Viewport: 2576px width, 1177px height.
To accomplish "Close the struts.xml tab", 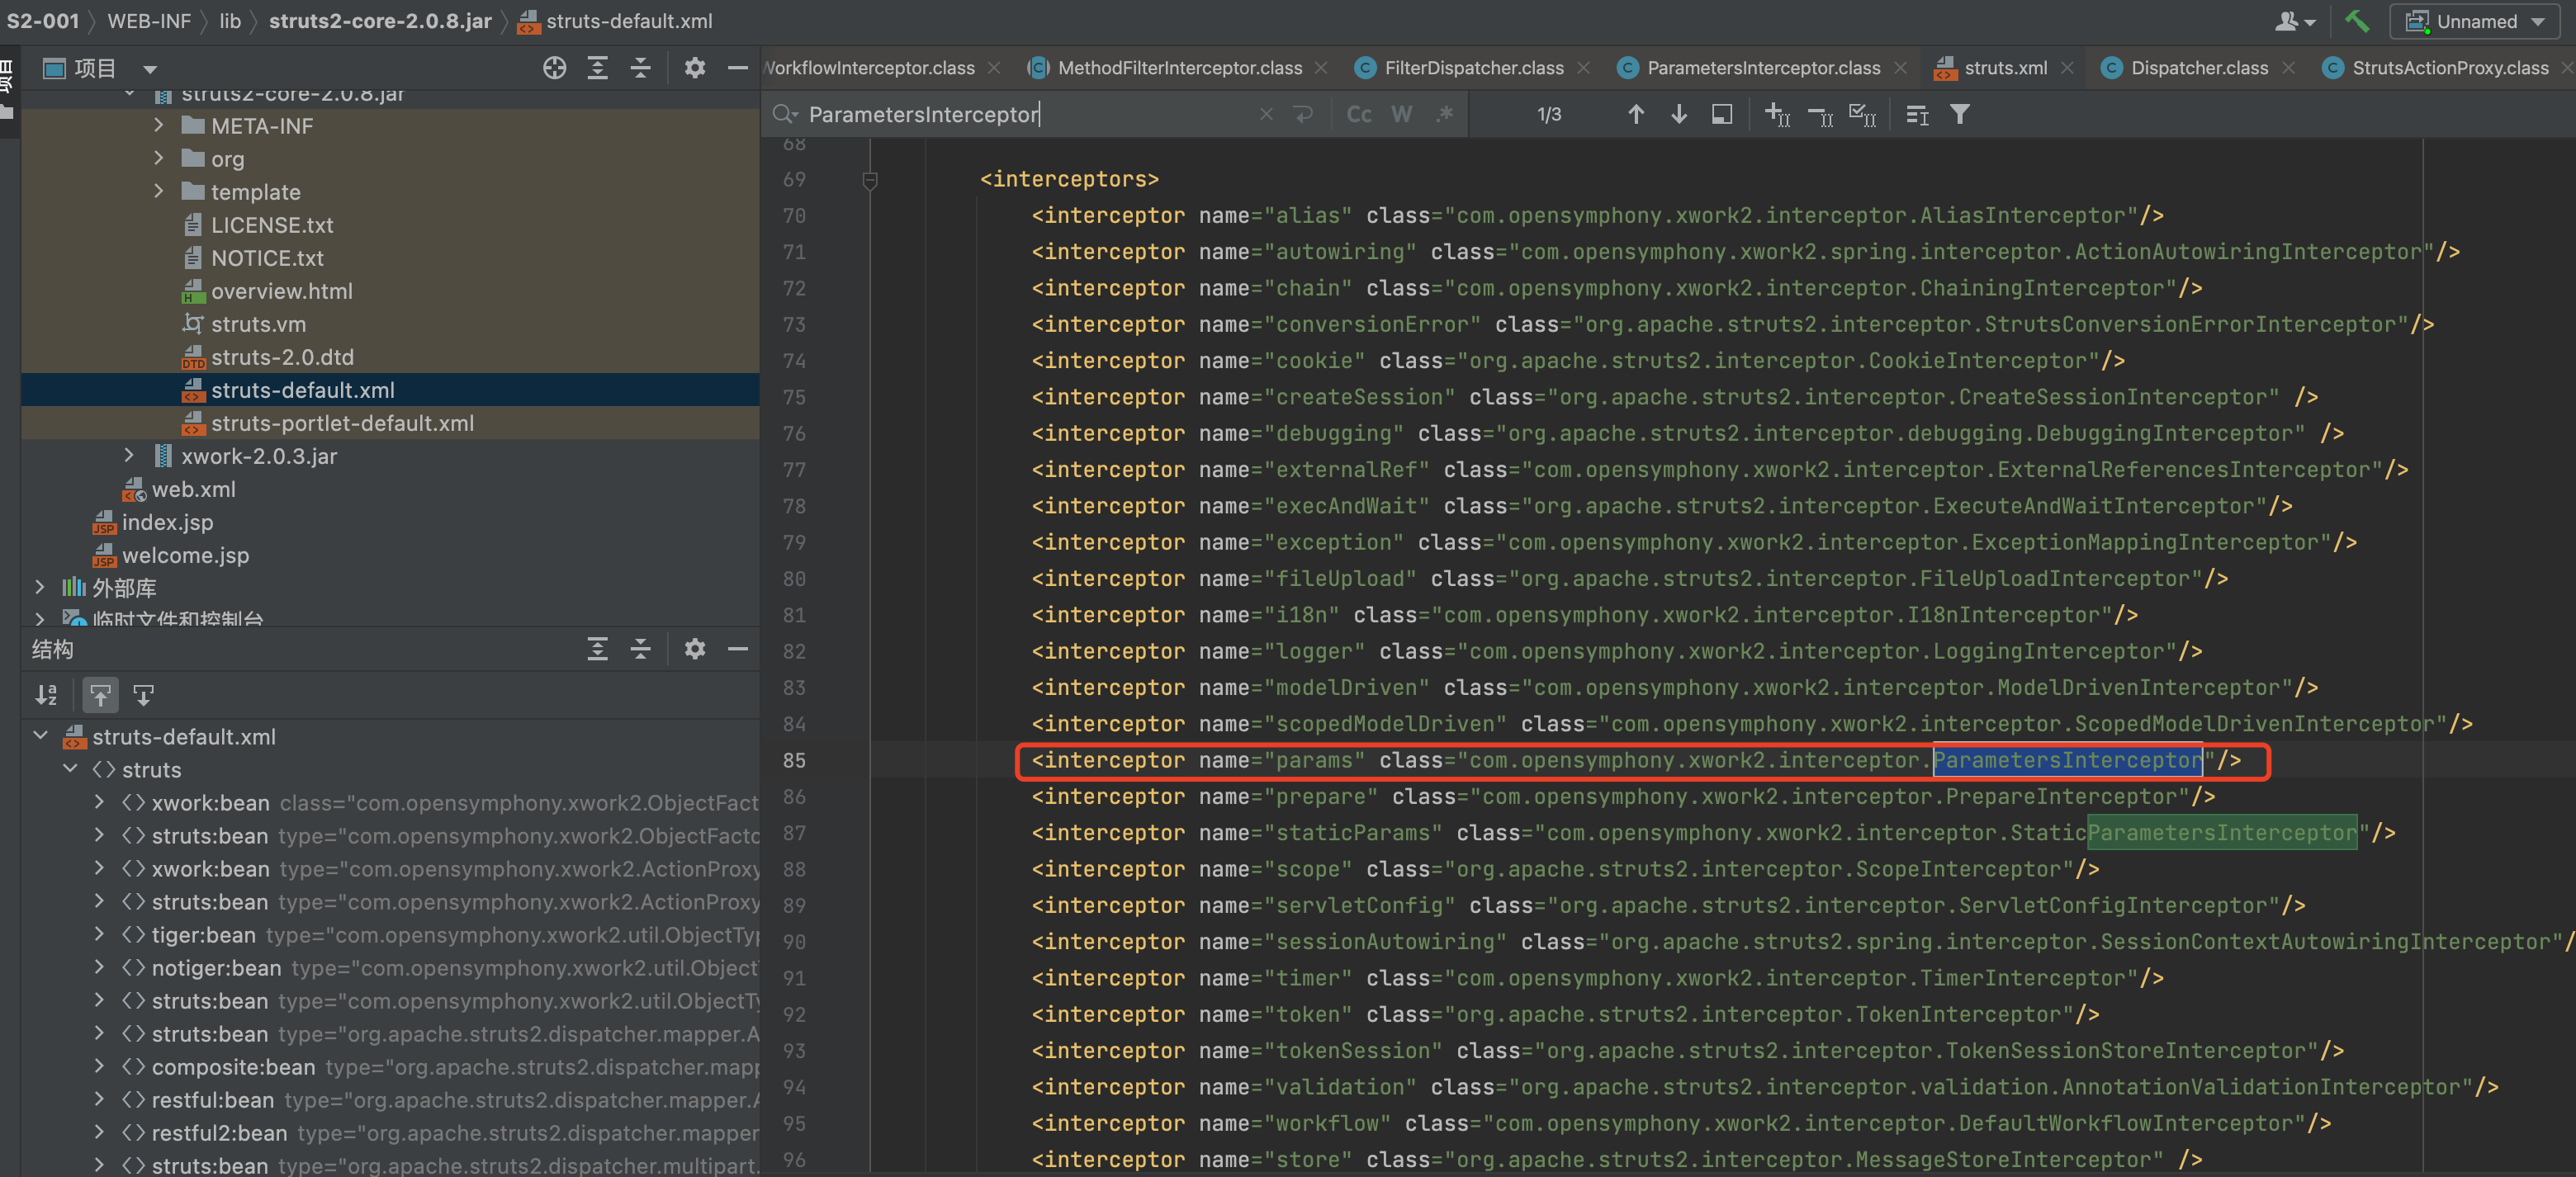I will 2067,68.
